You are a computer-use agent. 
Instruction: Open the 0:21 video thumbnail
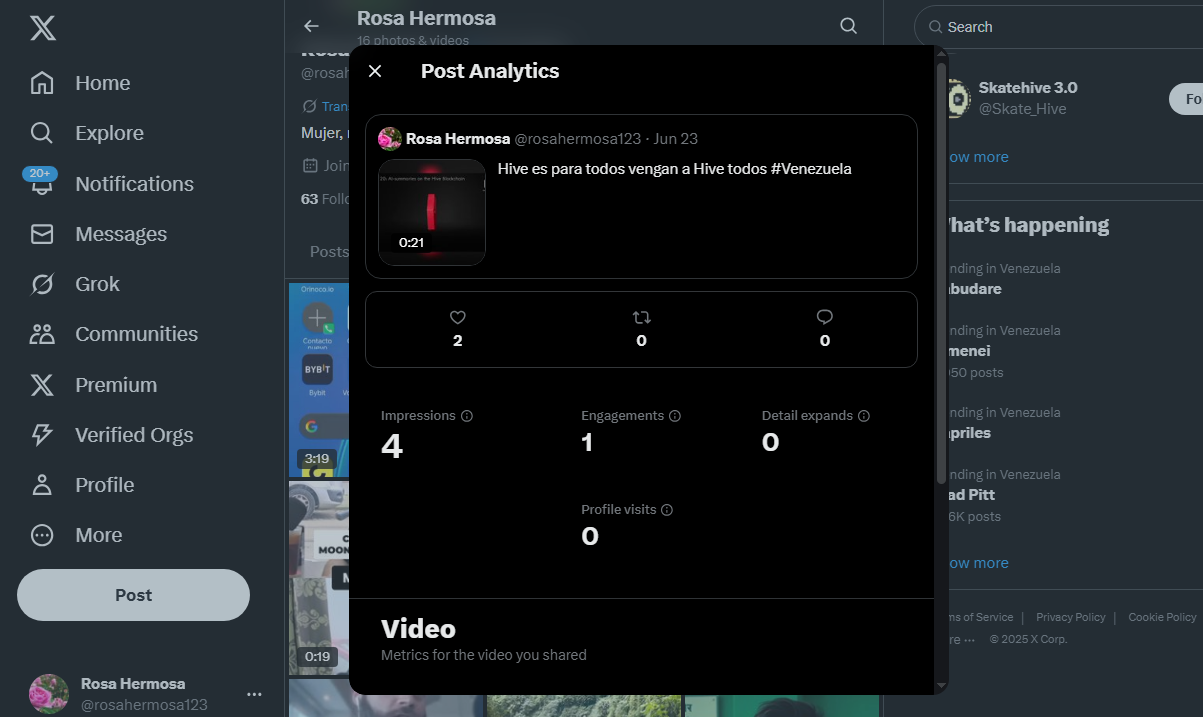432,212
